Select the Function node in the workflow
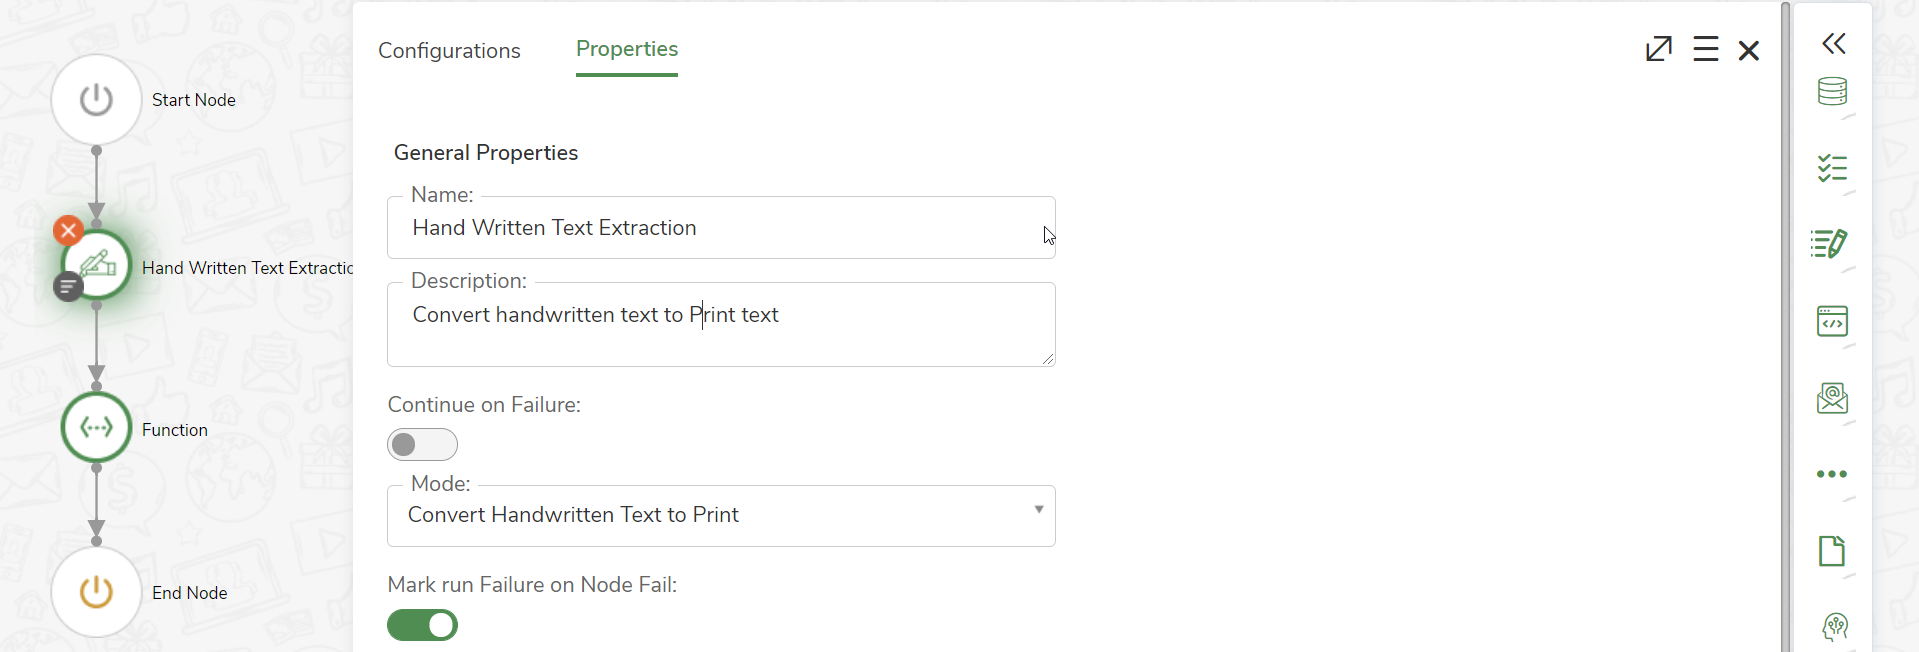Screen dimensions: 1919x652 tap(96, 428)
